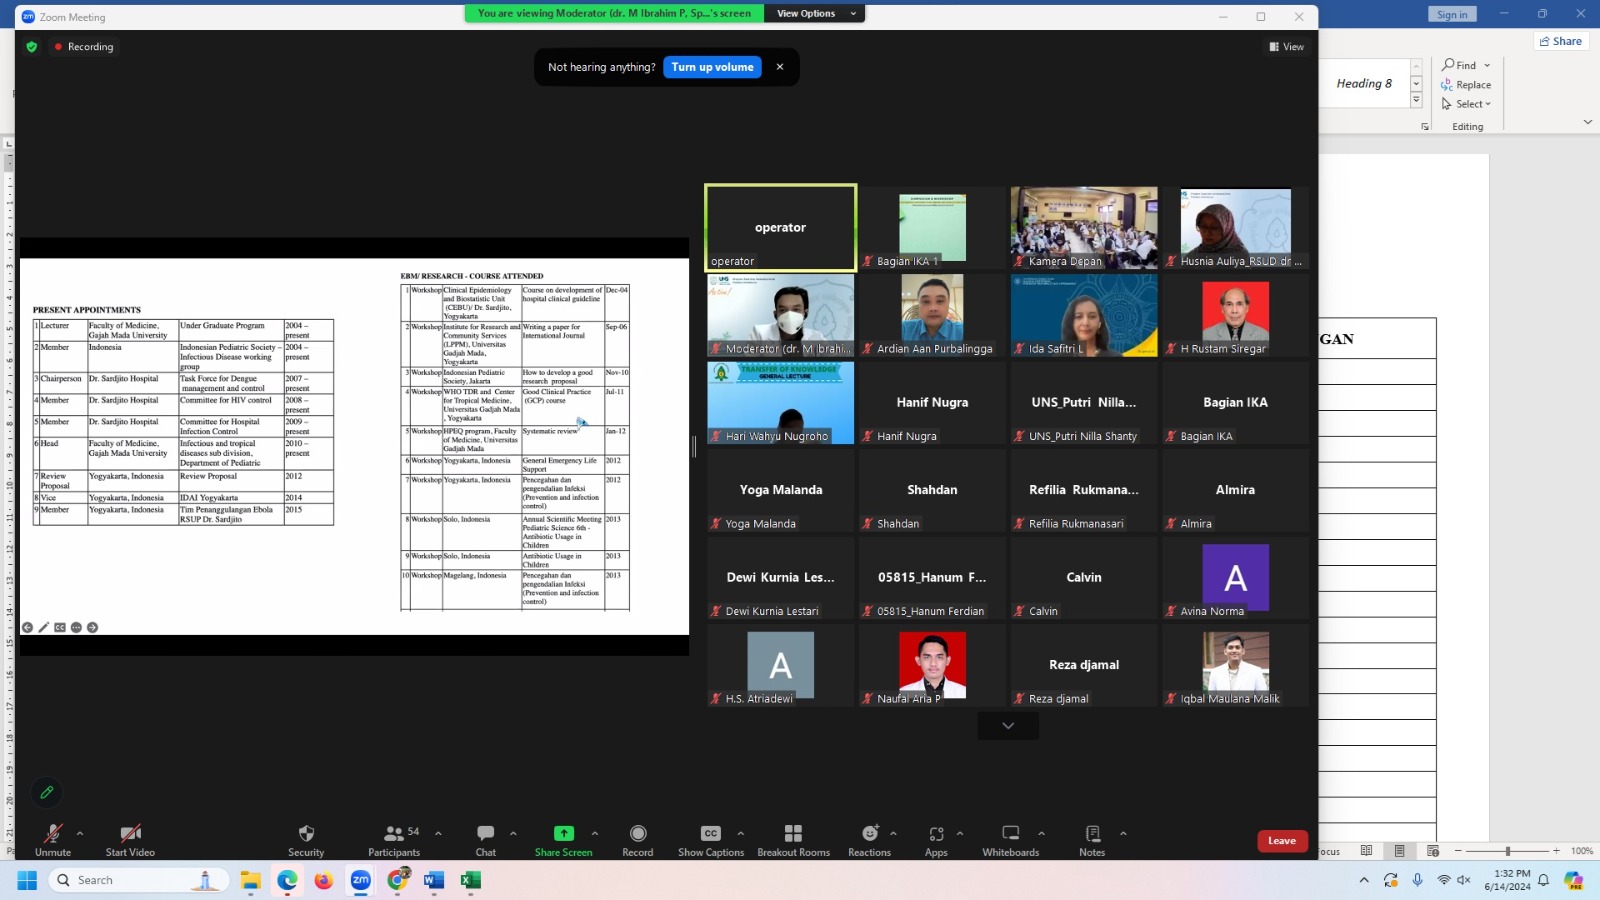
Task: Start Video in Zoom toolbar
Action: (130, 839)
